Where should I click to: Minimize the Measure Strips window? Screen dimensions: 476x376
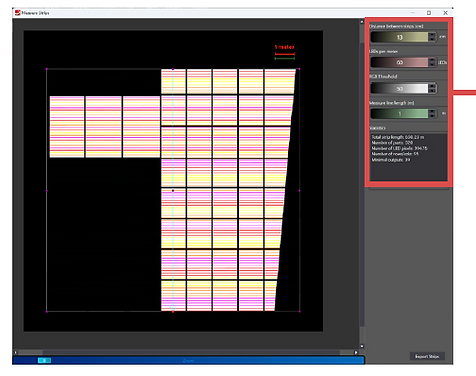click(x=412, y=13)
